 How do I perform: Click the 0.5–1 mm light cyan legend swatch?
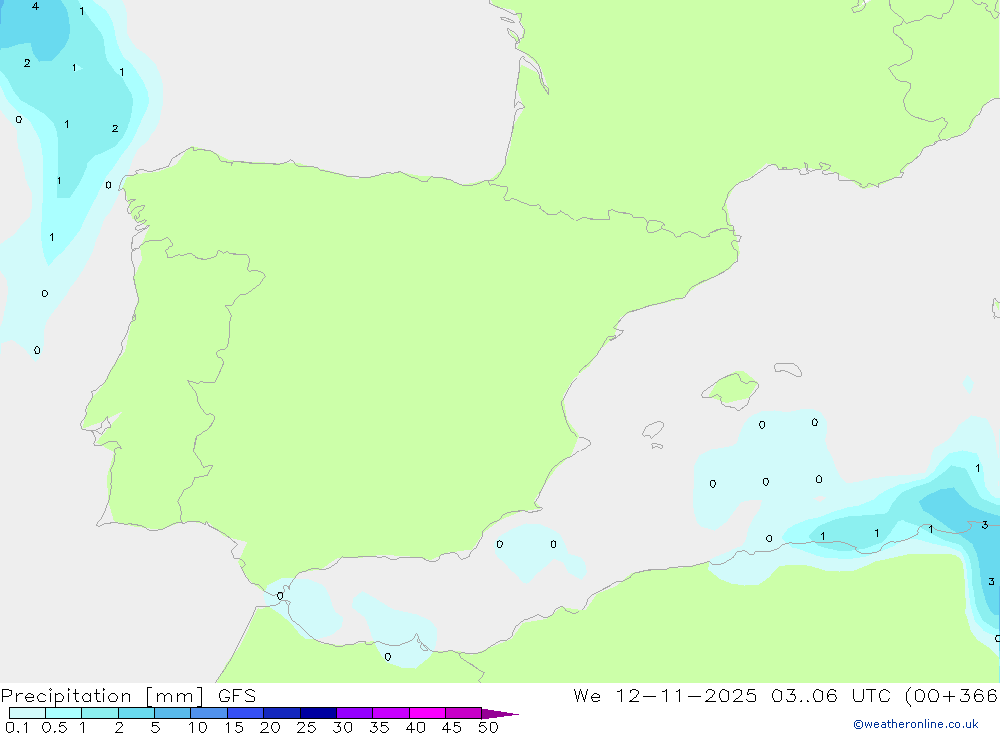coord(64,713)
